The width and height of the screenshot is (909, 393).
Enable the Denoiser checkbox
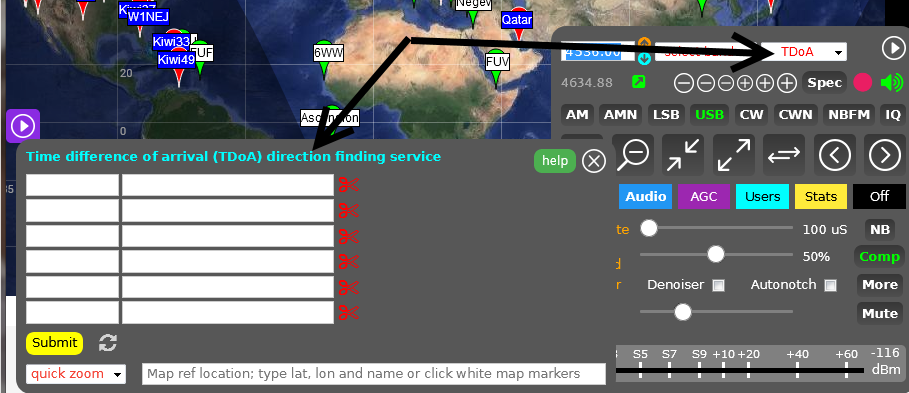click(x=718, y=285)
